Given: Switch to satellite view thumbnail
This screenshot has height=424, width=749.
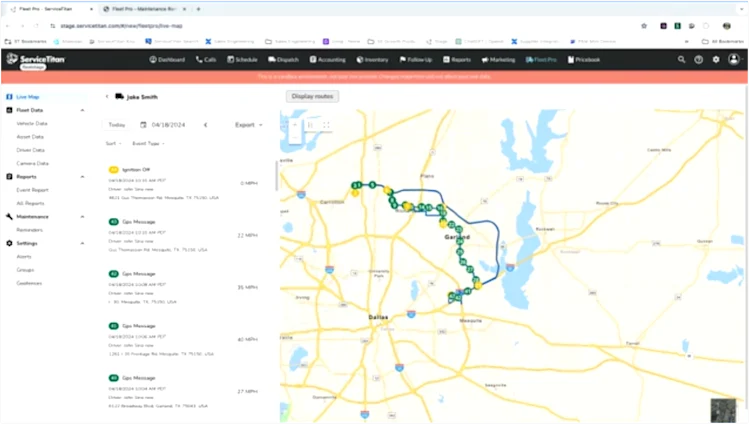Looking at the screenshot, I should (x=723, y=410).
